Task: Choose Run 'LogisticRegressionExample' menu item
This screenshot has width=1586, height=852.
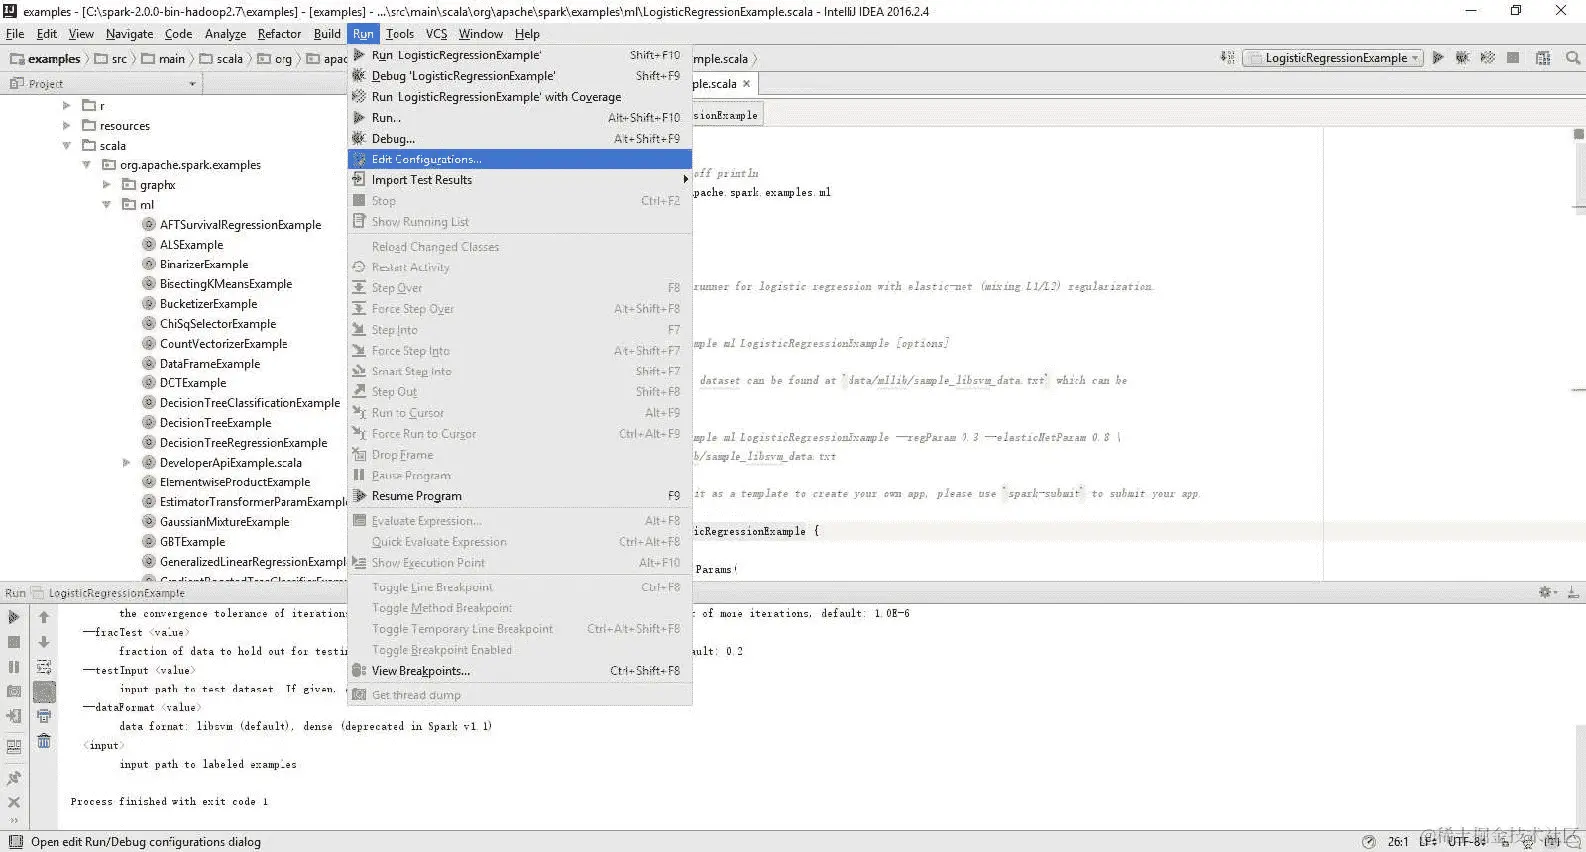Action: click(520, 55)
